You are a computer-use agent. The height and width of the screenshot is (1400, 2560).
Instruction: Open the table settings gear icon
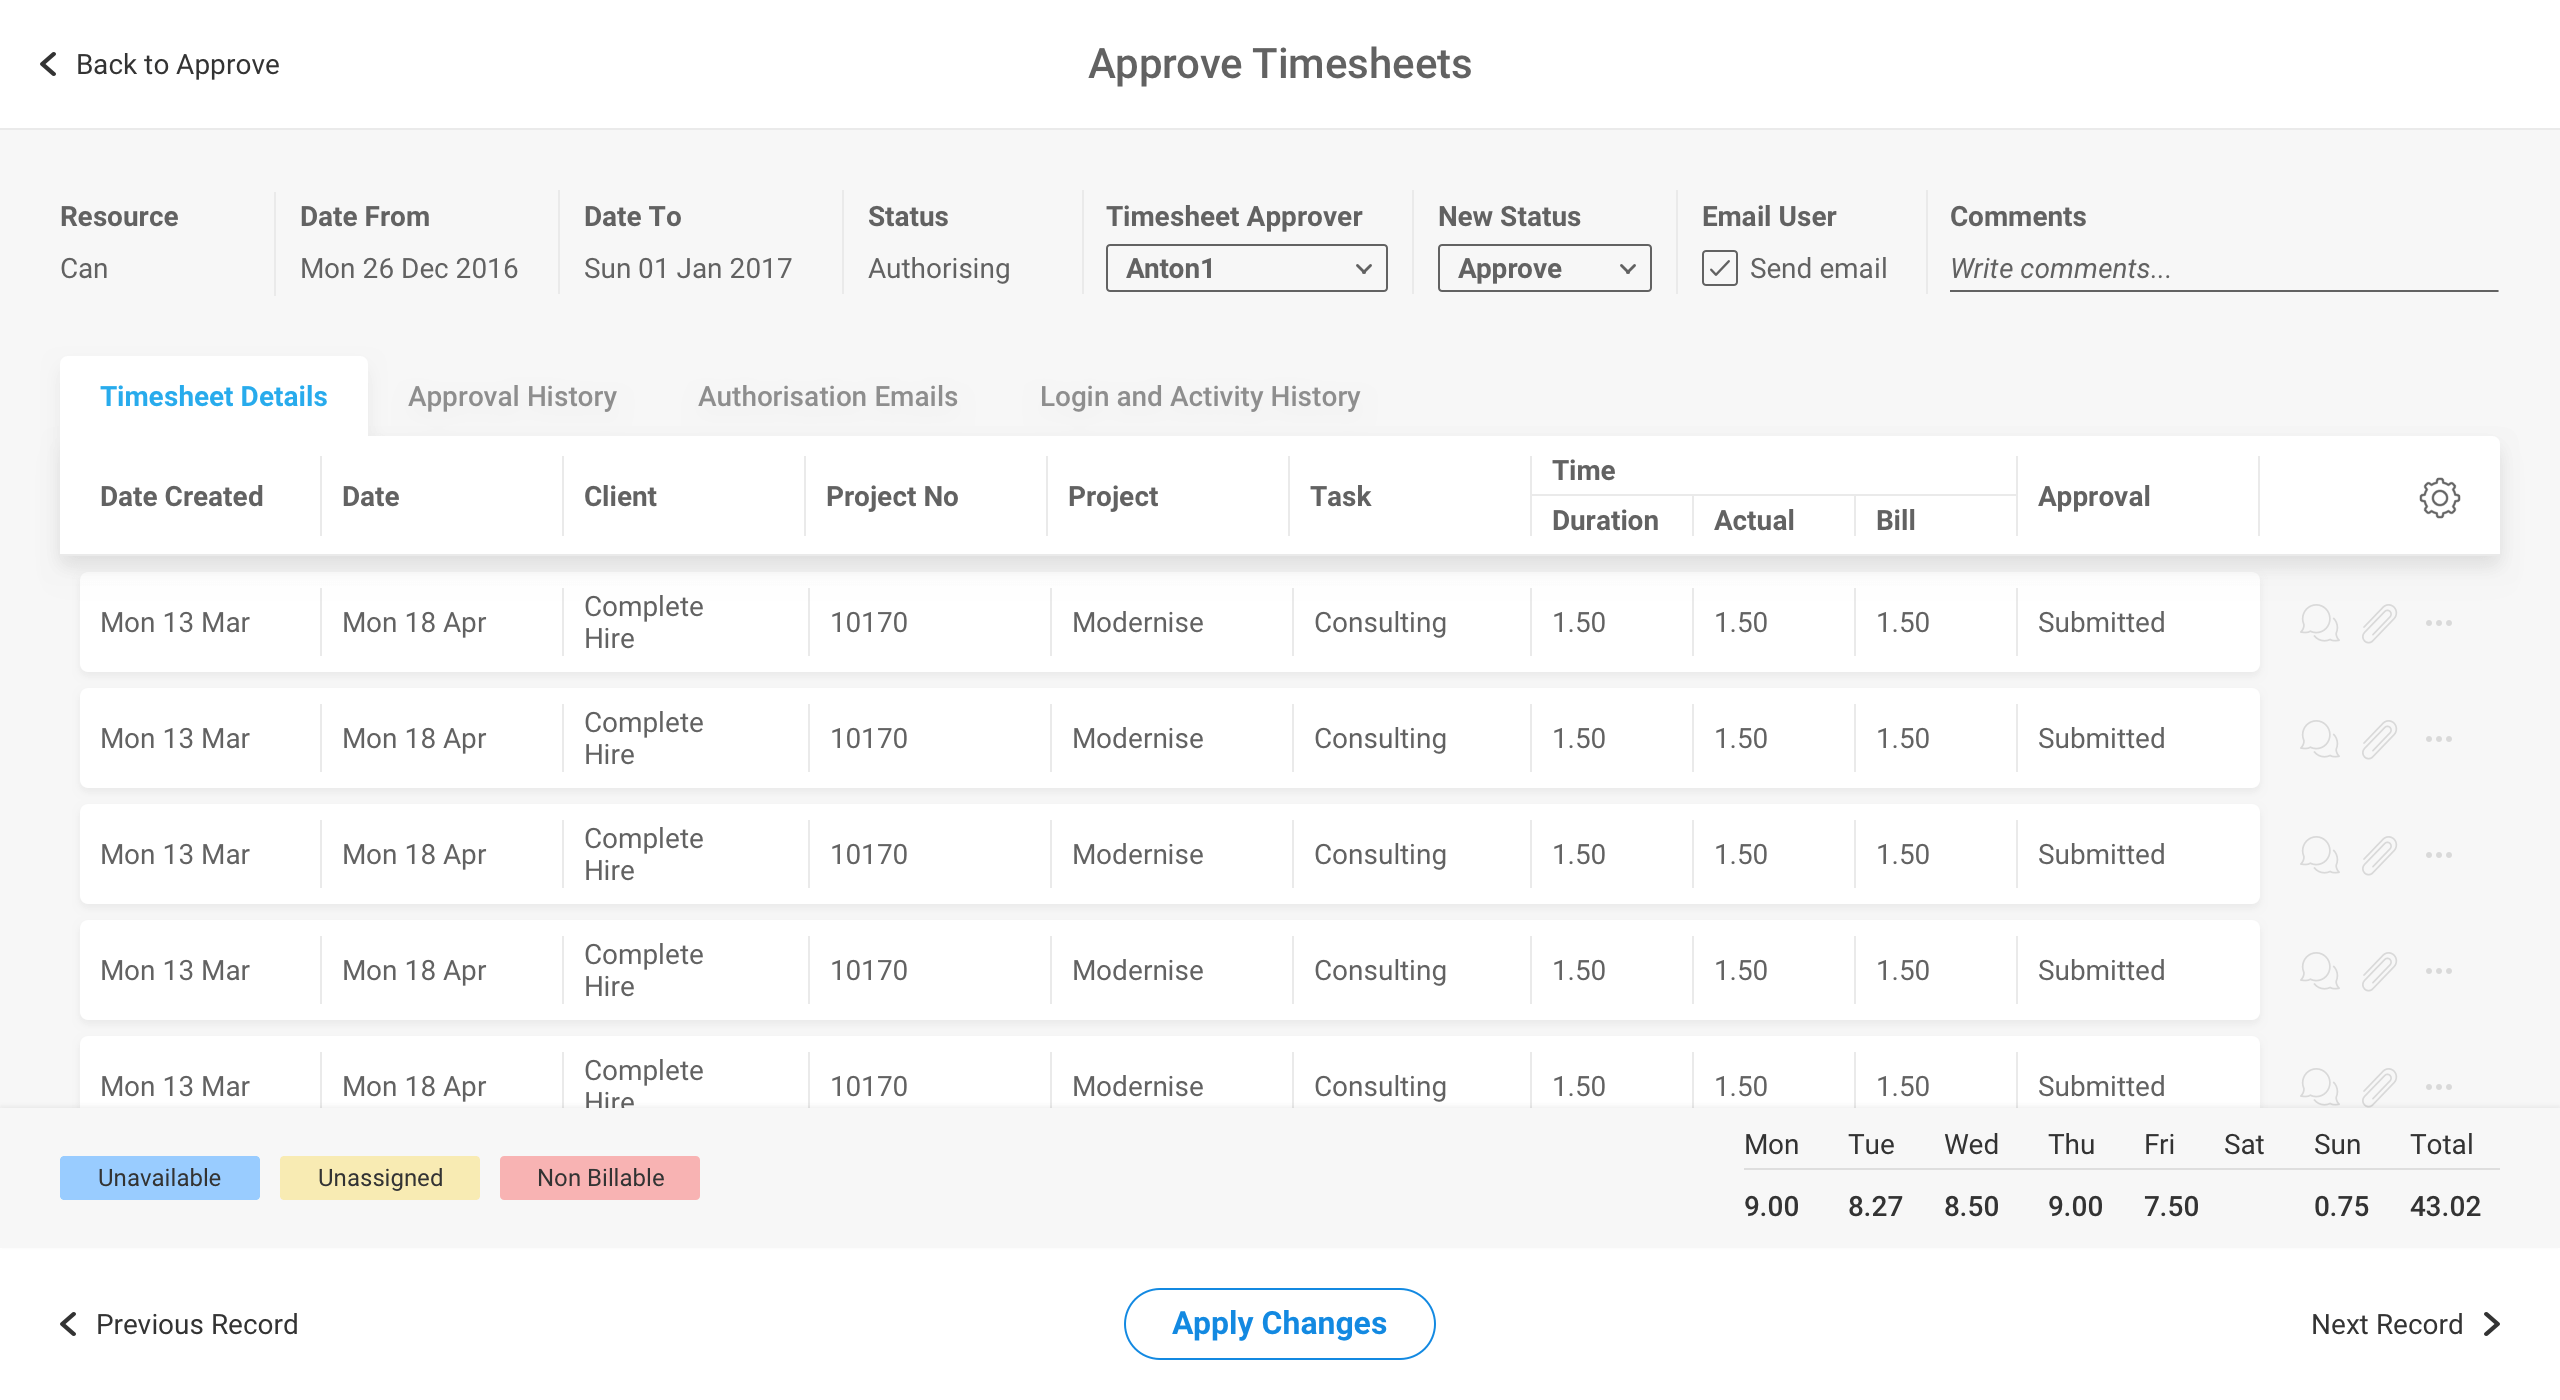click(x=2439, y=497)
